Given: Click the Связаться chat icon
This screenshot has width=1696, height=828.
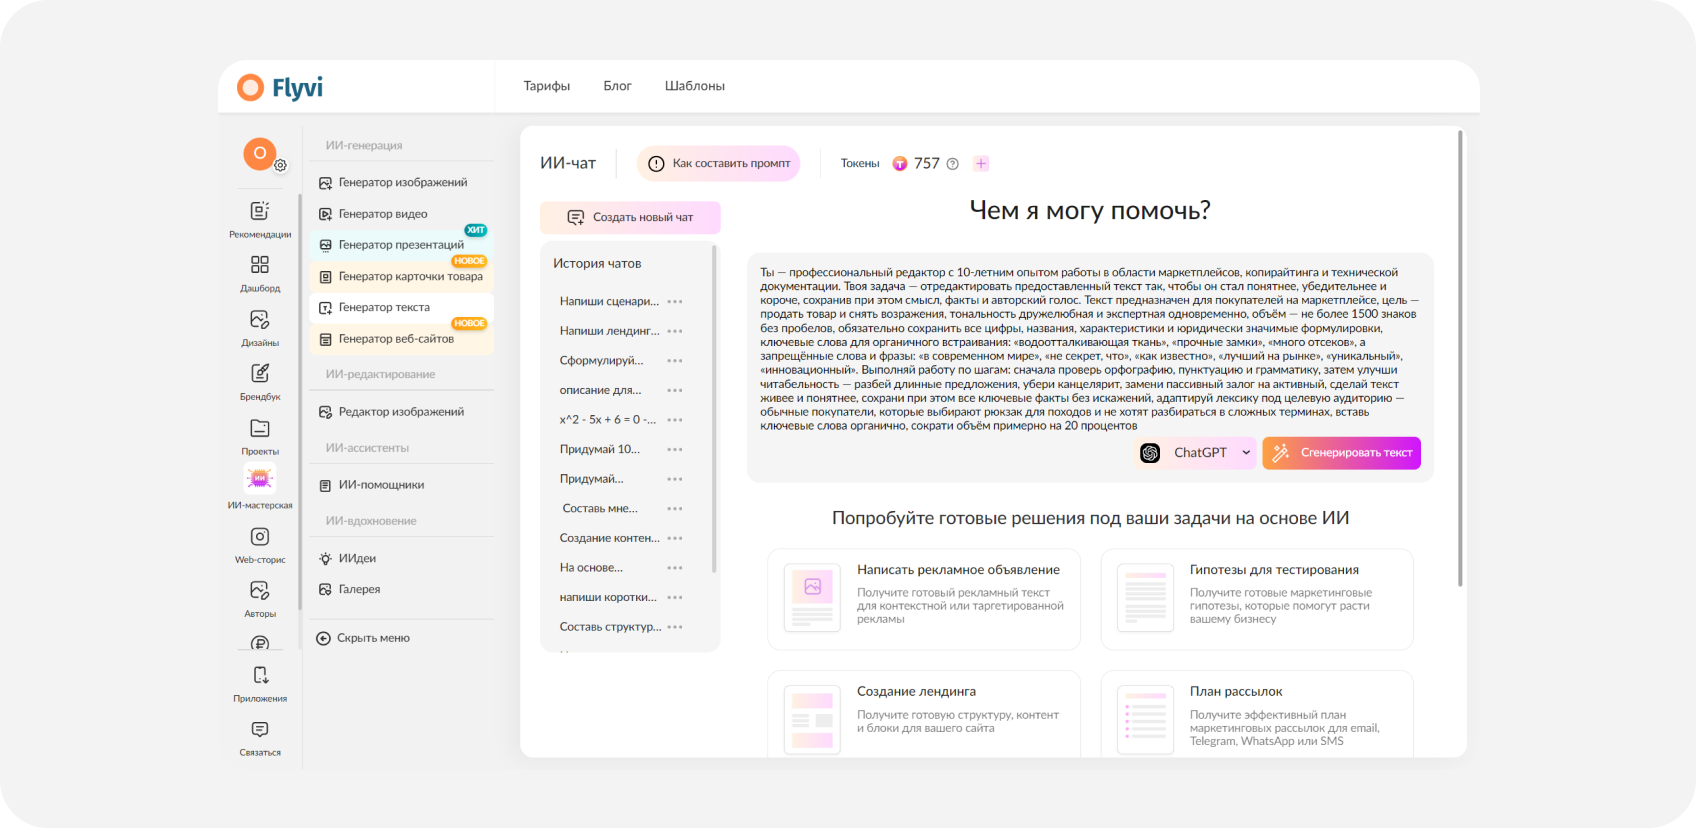Looking at the screenshot, I should [x=260, y=730].
